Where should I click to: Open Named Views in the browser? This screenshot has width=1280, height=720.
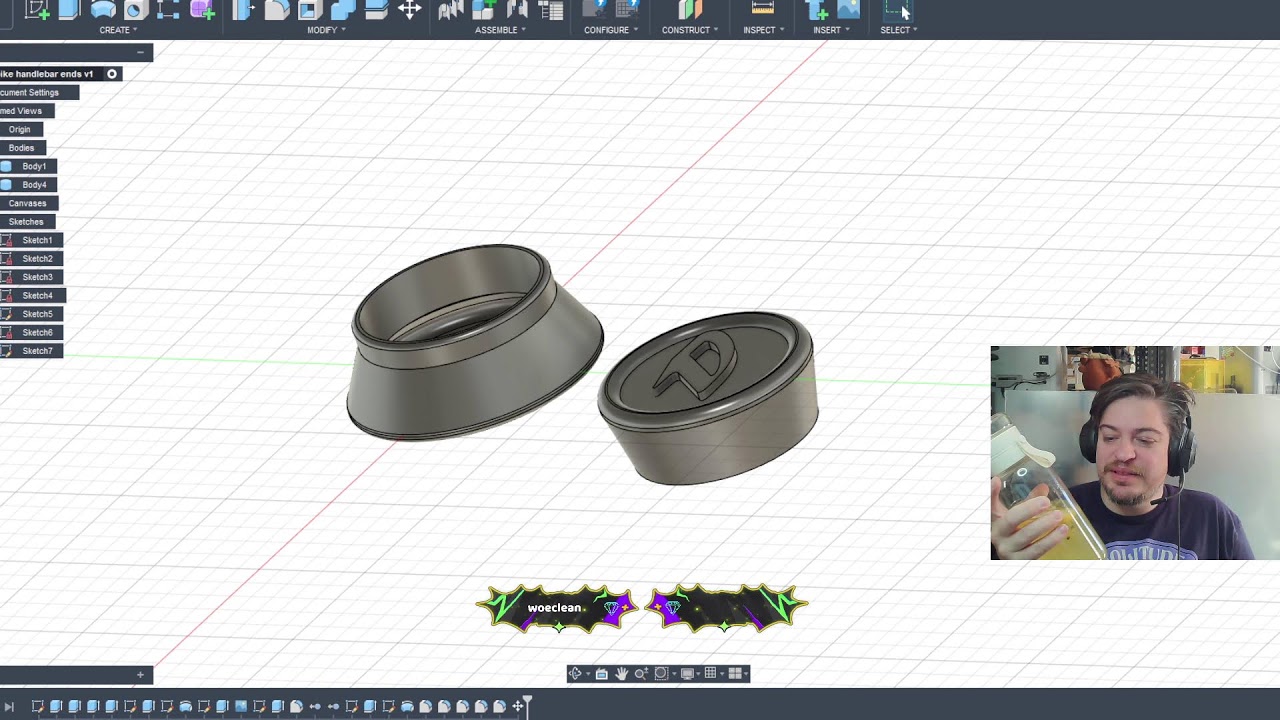click(21, 111)
